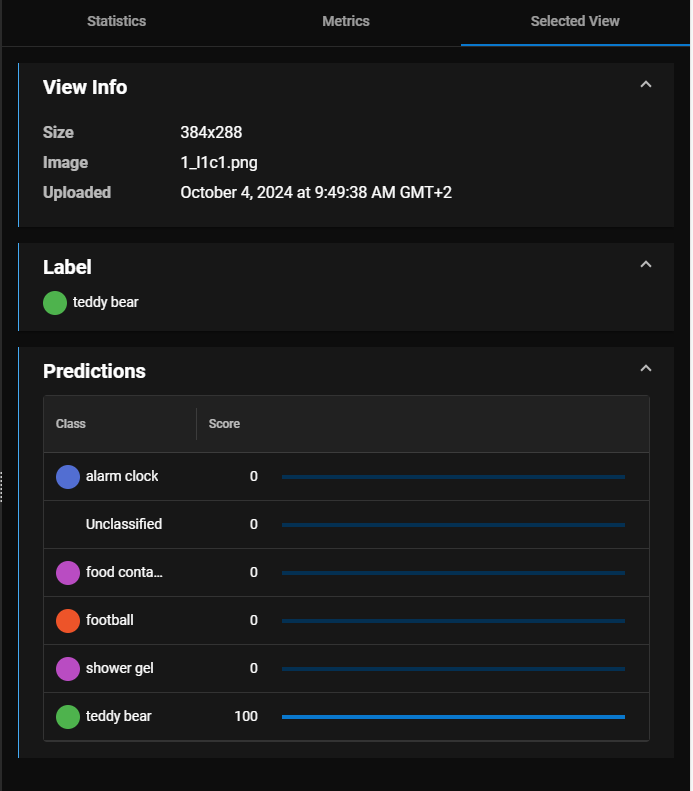The image size is (693, 791).
Task: Click the purple shower gel class circle
Action: coord(68,669)
